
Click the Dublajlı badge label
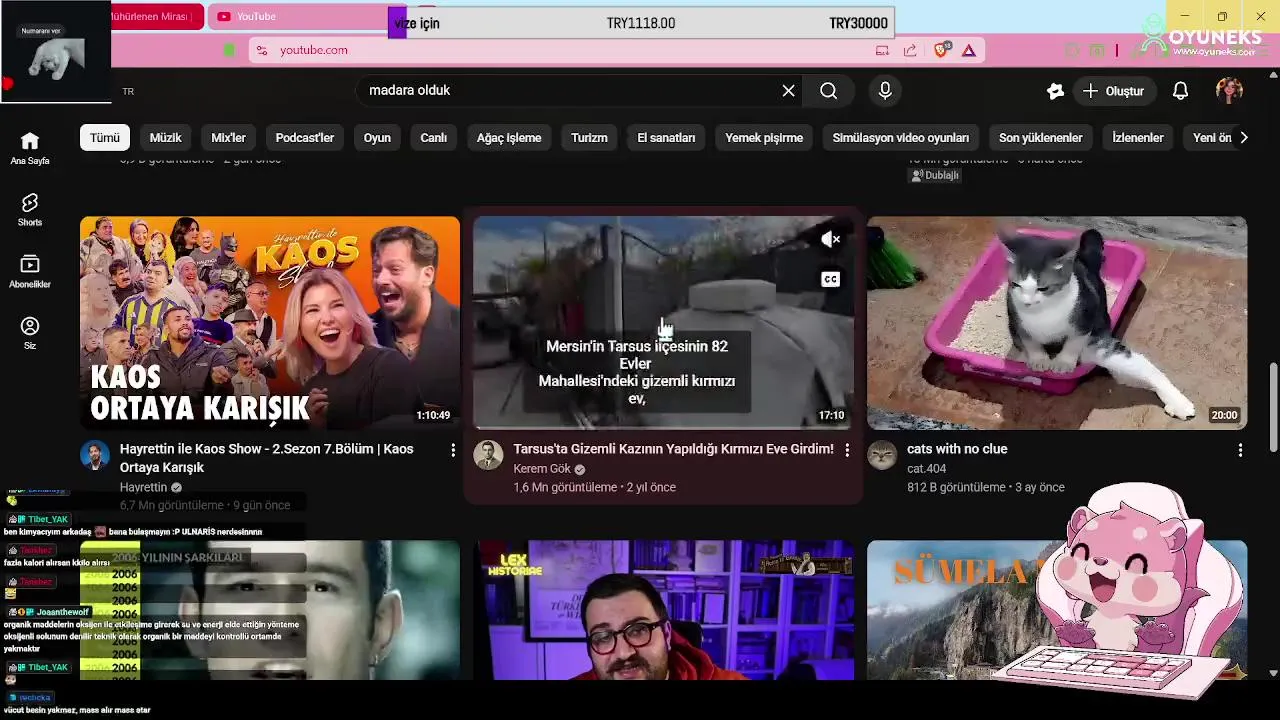[x=935, y=175]
